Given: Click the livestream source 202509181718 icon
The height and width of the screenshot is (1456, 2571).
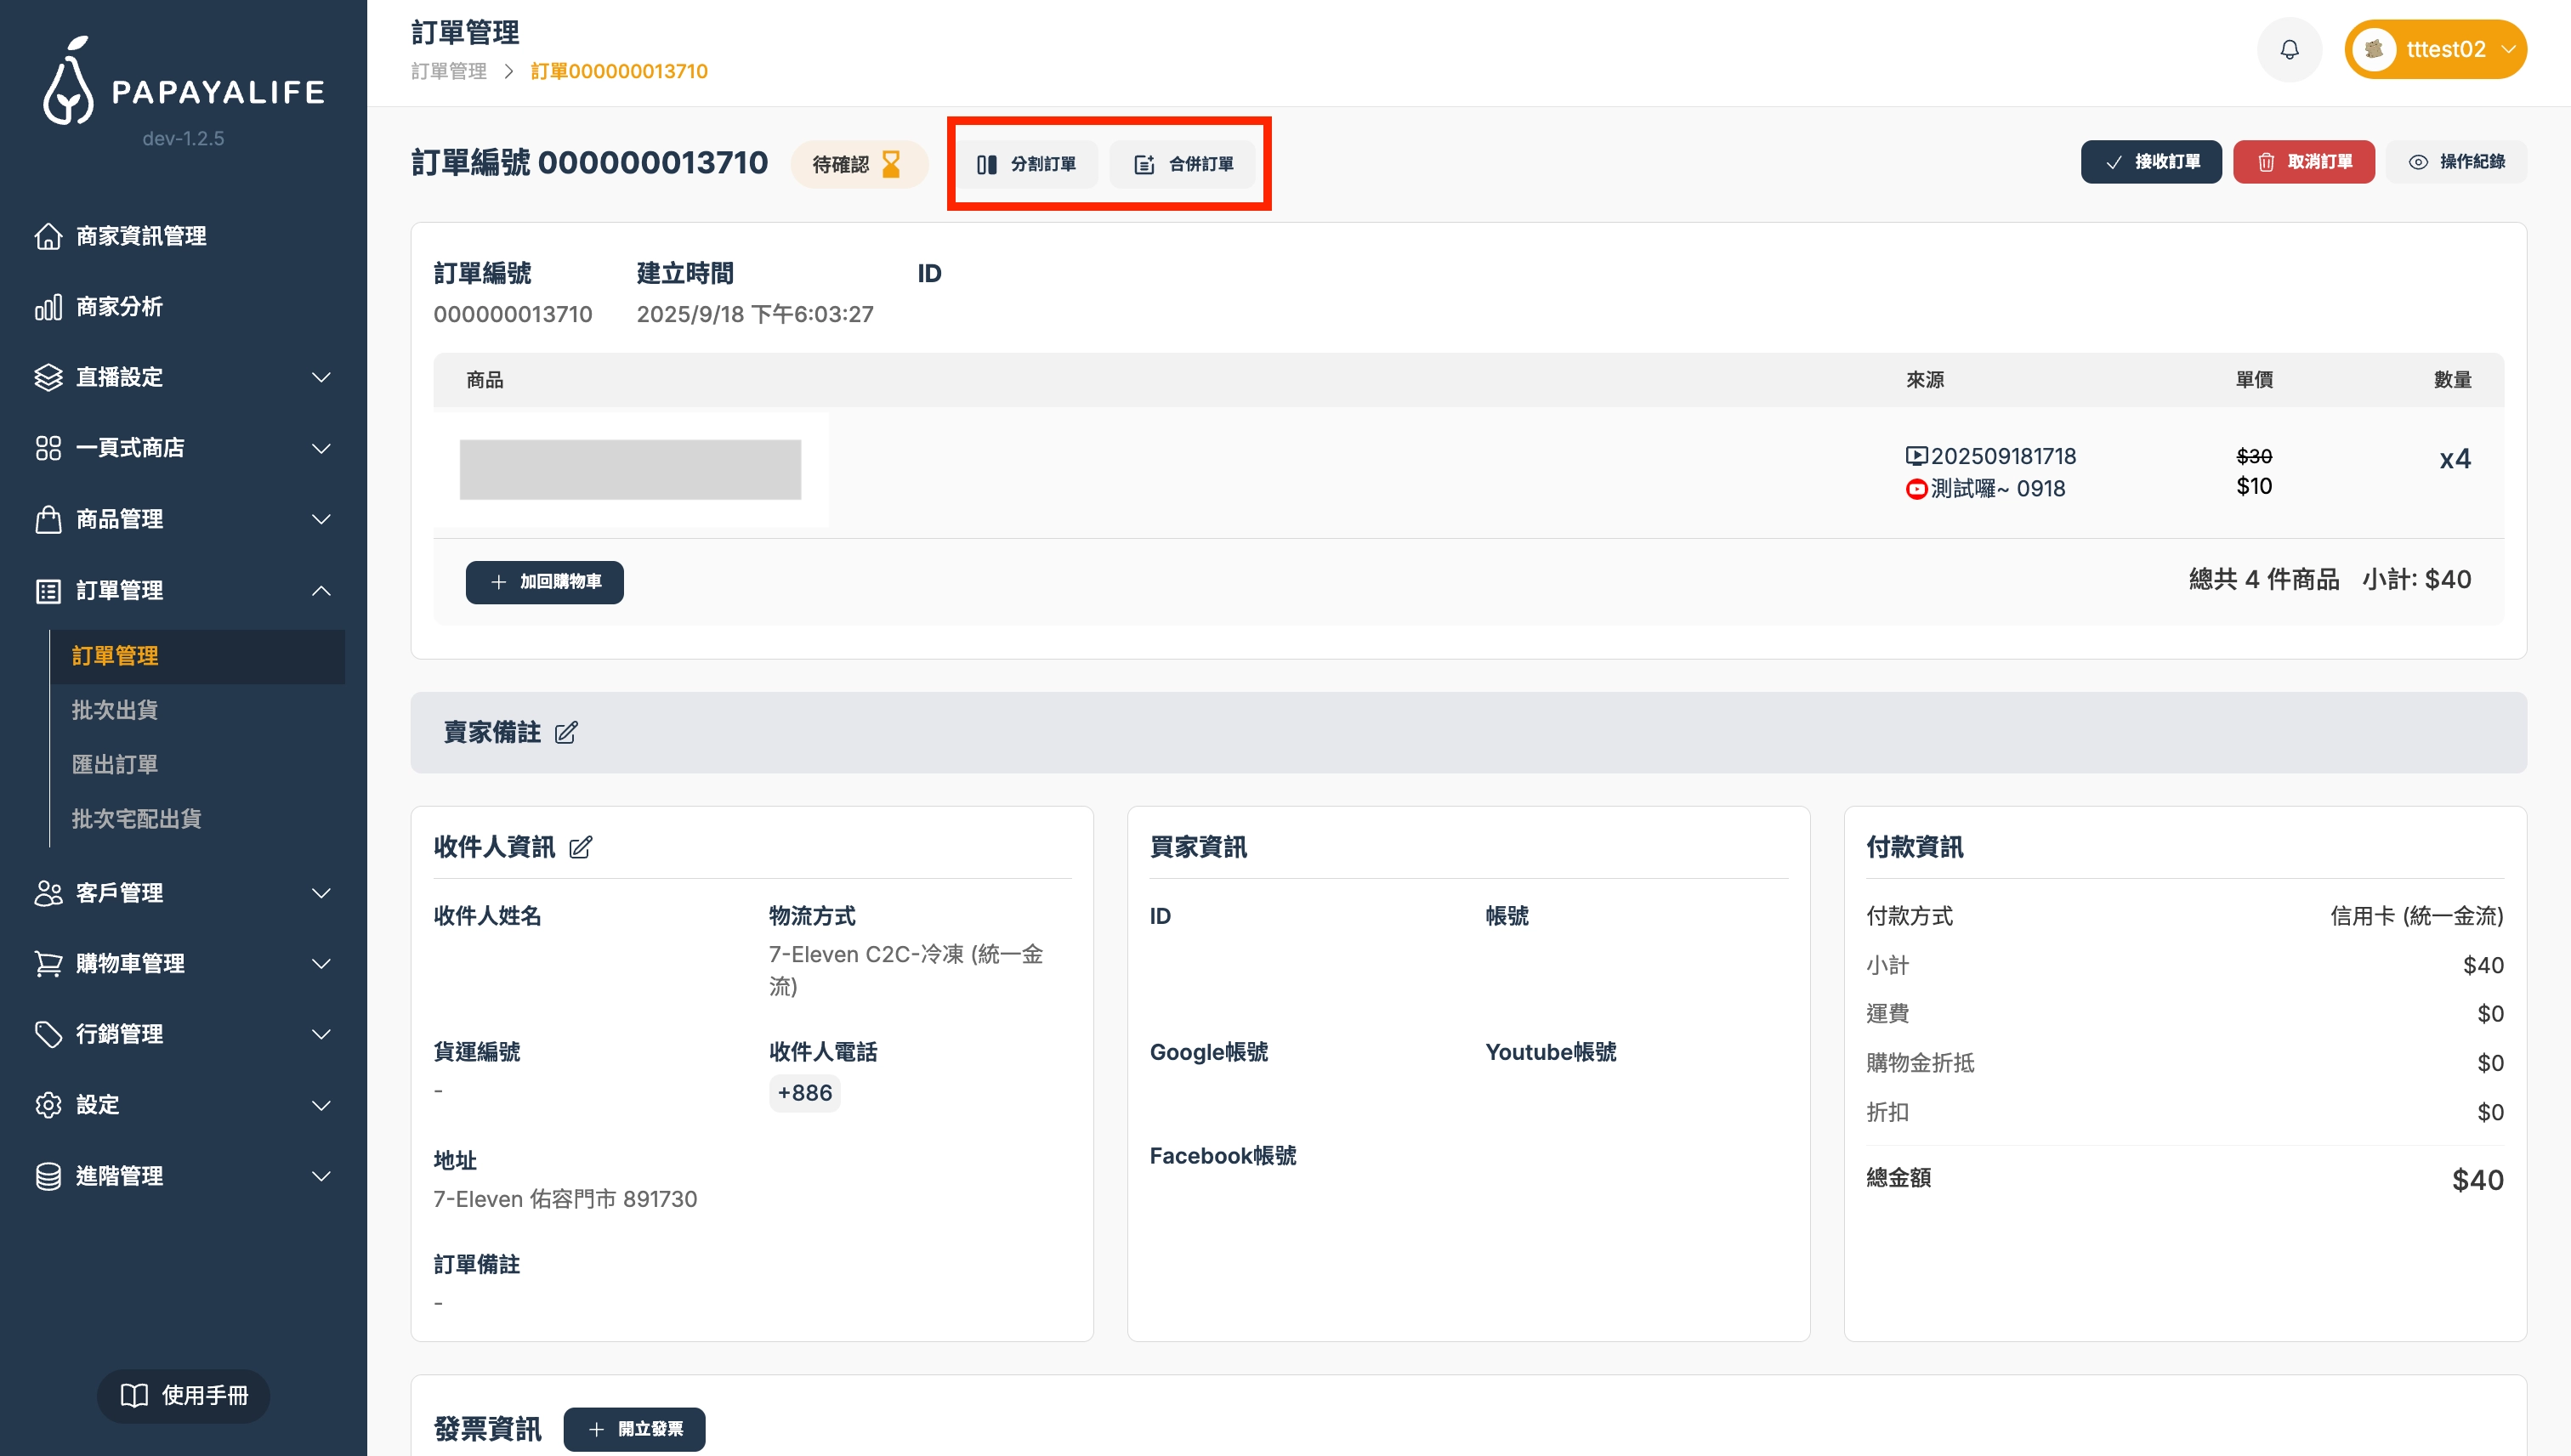Looking at the screenshot, I should coord(1915,456).
